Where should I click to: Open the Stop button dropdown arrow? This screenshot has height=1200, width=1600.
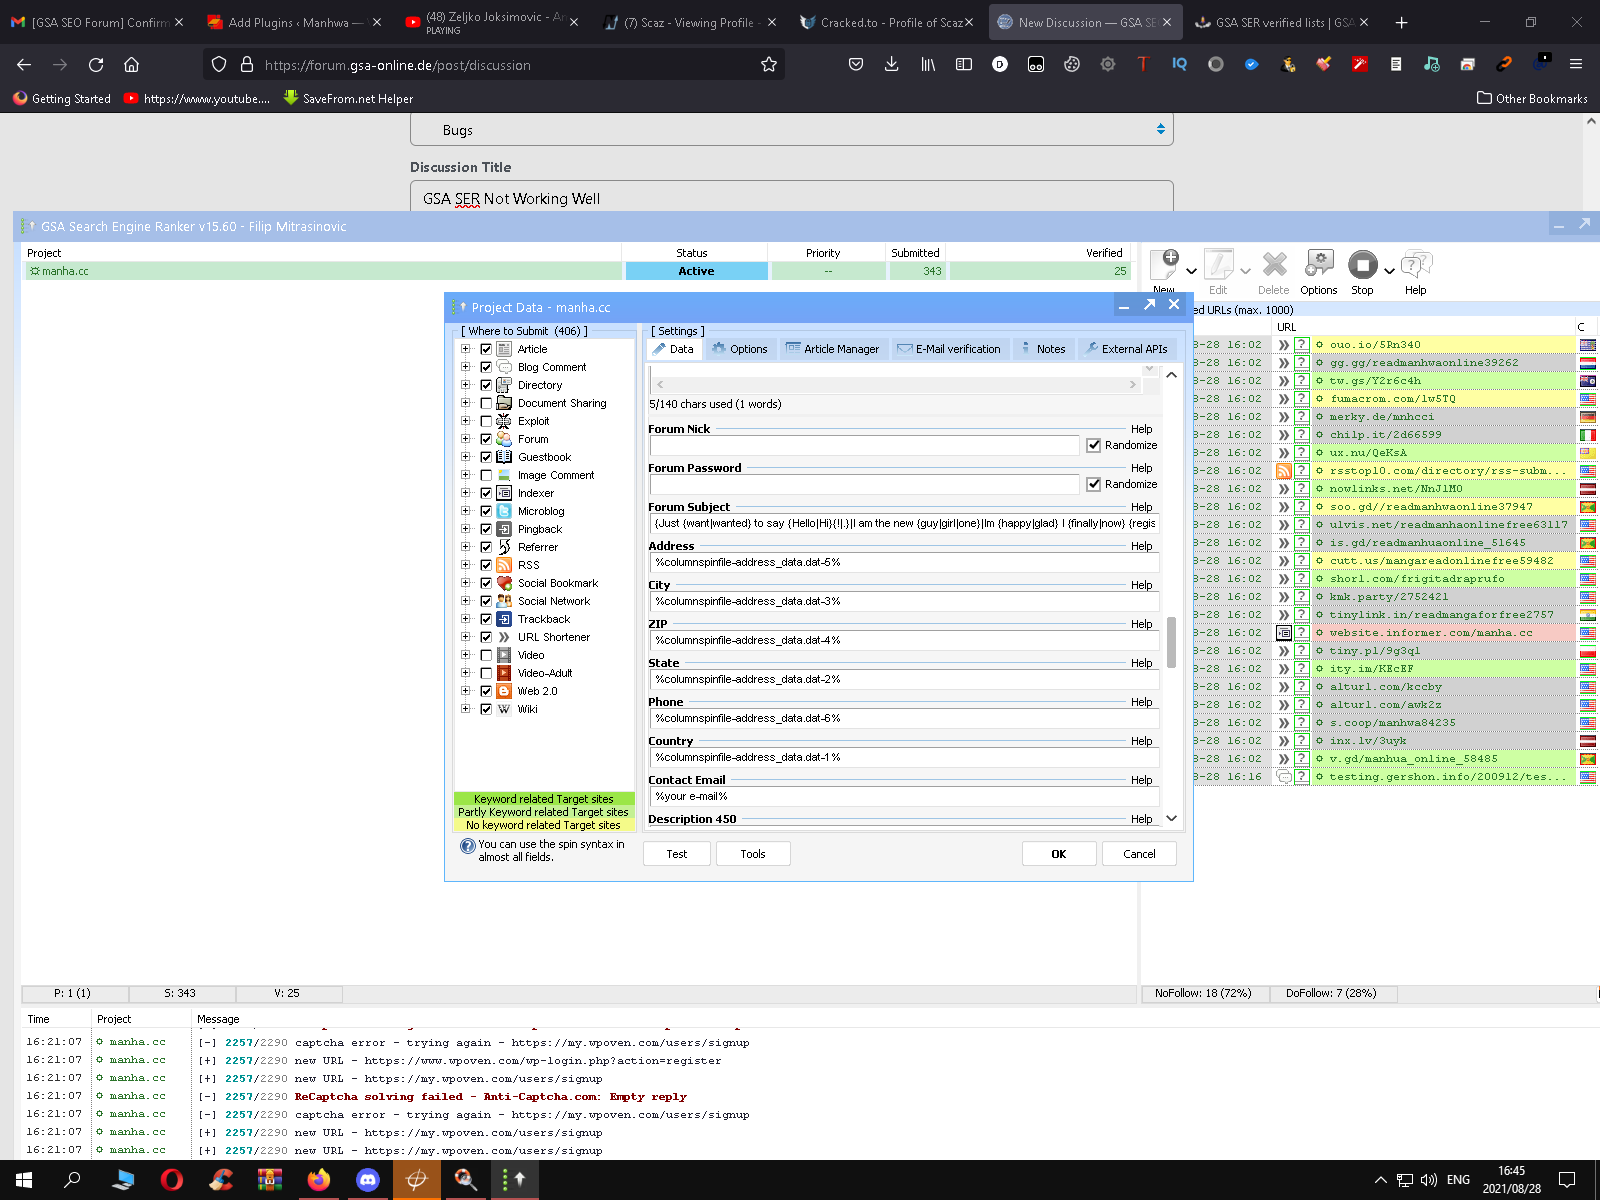(x=1389, y=271)
